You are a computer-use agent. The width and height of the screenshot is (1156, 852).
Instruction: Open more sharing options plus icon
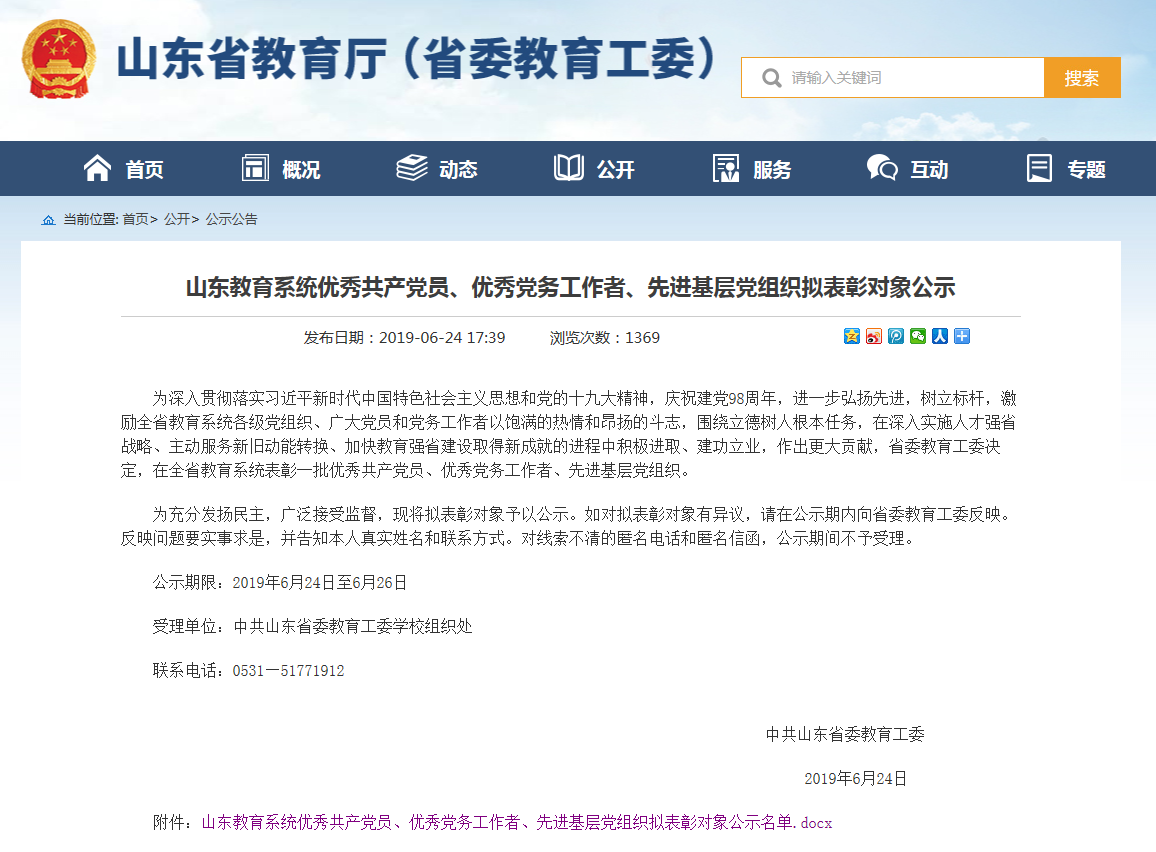962,336
